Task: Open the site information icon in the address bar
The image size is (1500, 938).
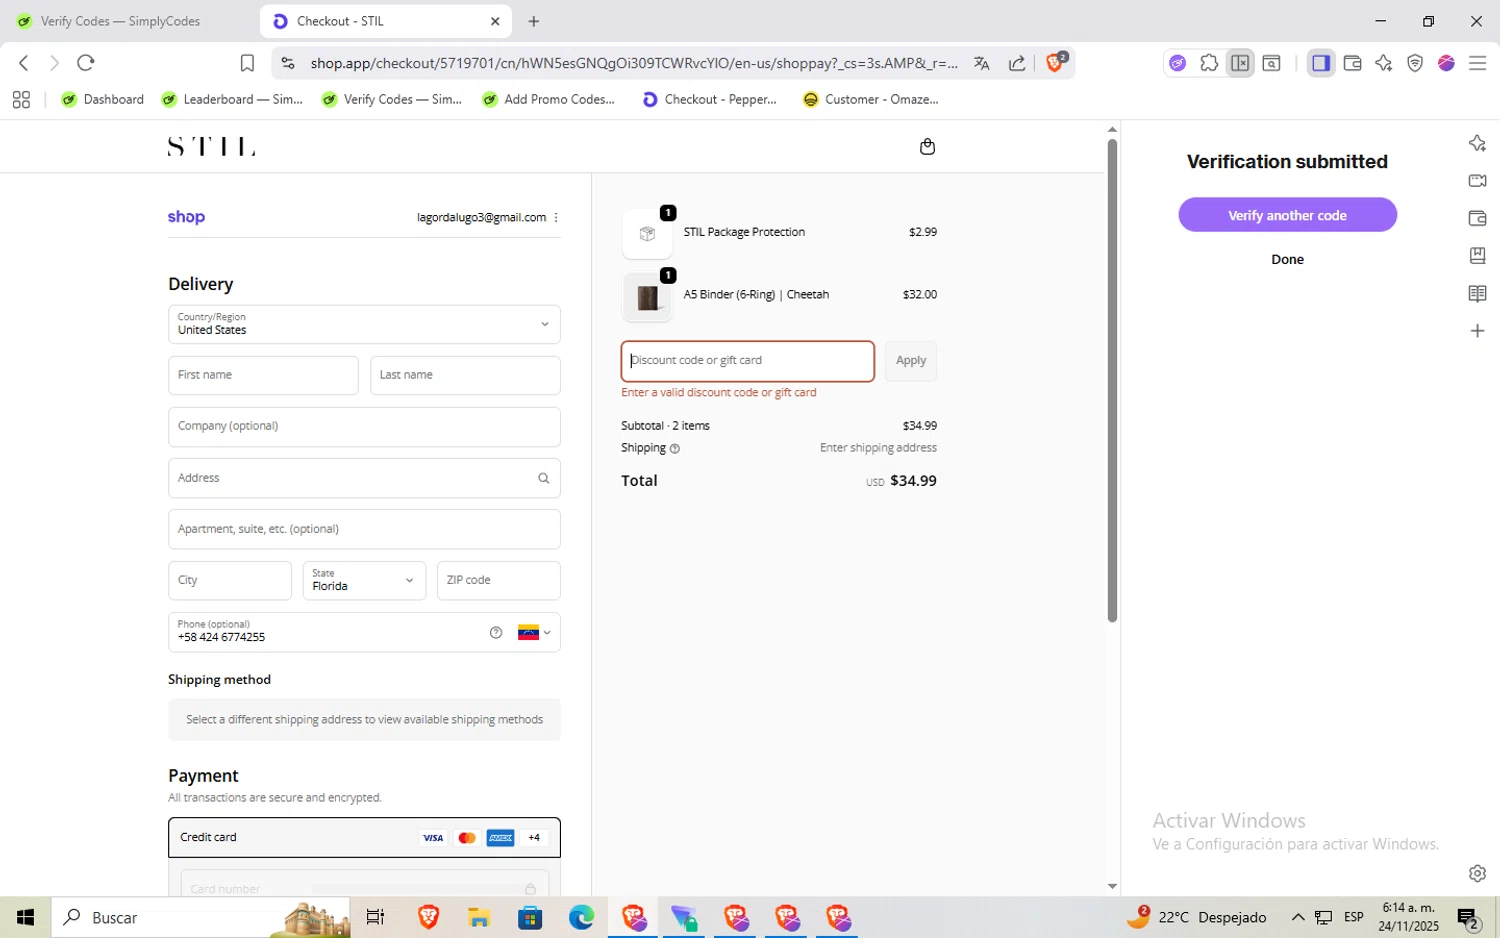Action: 288,63
